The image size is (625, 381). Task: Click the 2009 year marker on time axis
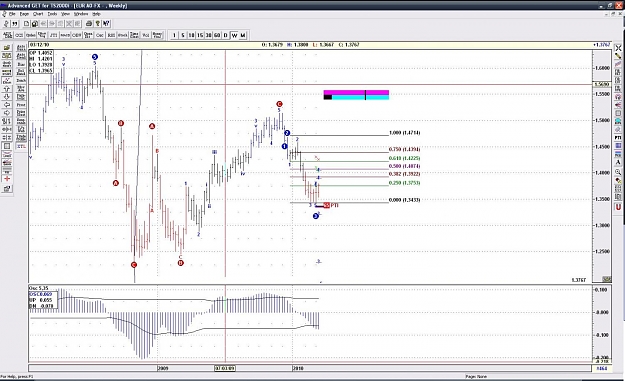(x=163, y=368)
